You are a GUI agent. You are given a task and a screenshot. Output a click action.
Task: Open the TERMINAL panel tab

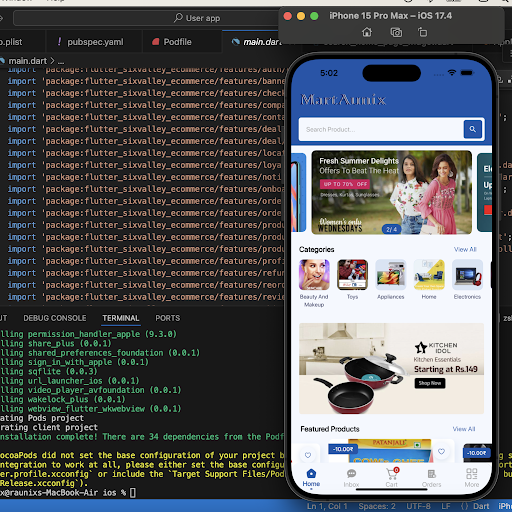click(121, 318)
